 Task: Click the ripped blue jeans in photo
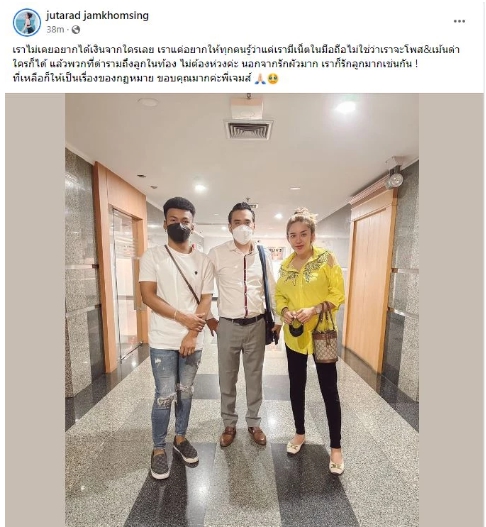tap(175, 397)
